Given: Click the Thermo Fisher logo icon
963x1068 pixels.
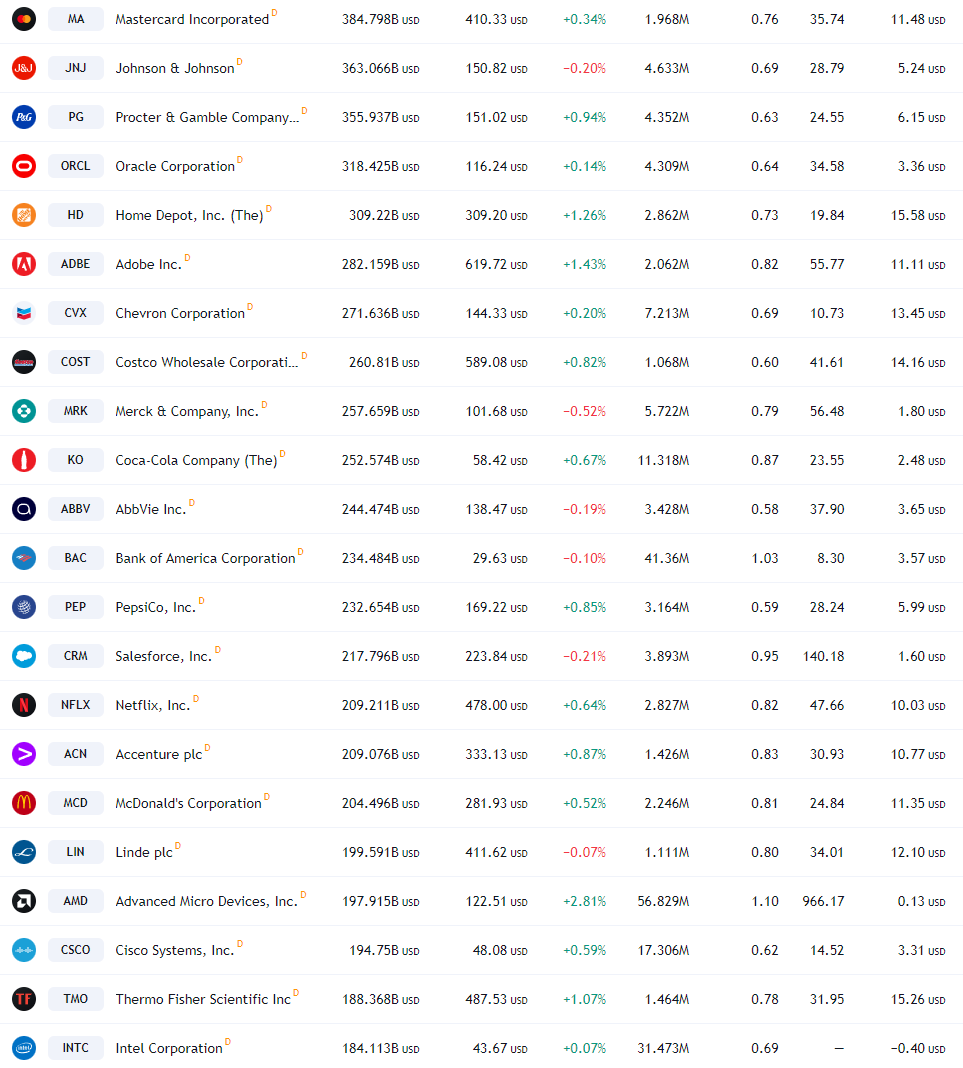Looking at the screenshot, I should coord(24,1000).
